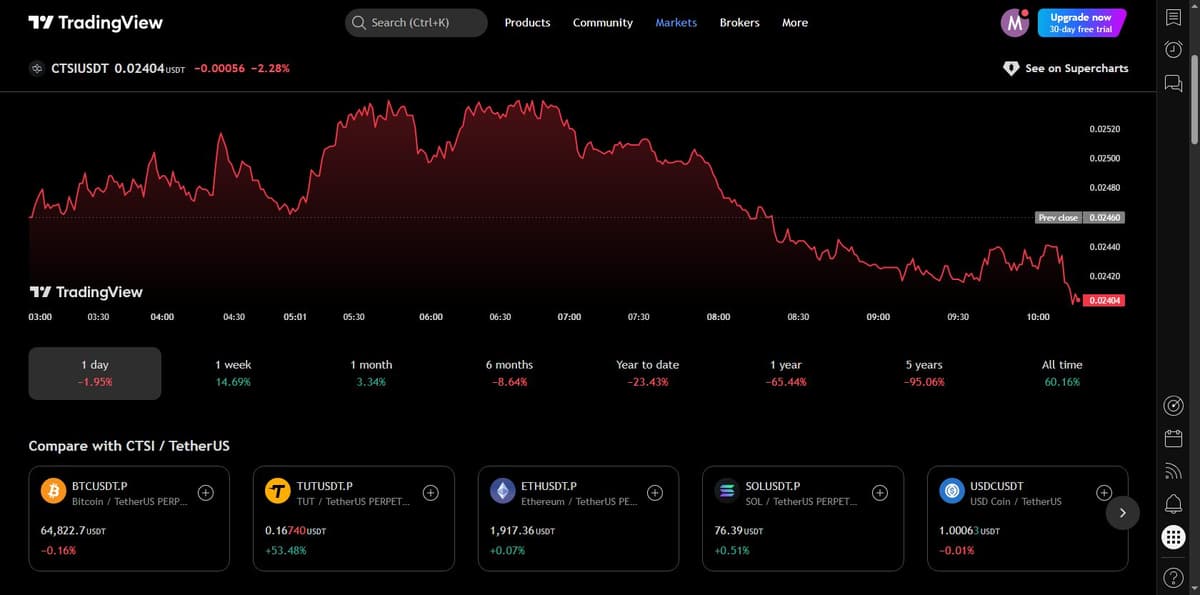Open the news feed icon

[x=1174, y=471]
